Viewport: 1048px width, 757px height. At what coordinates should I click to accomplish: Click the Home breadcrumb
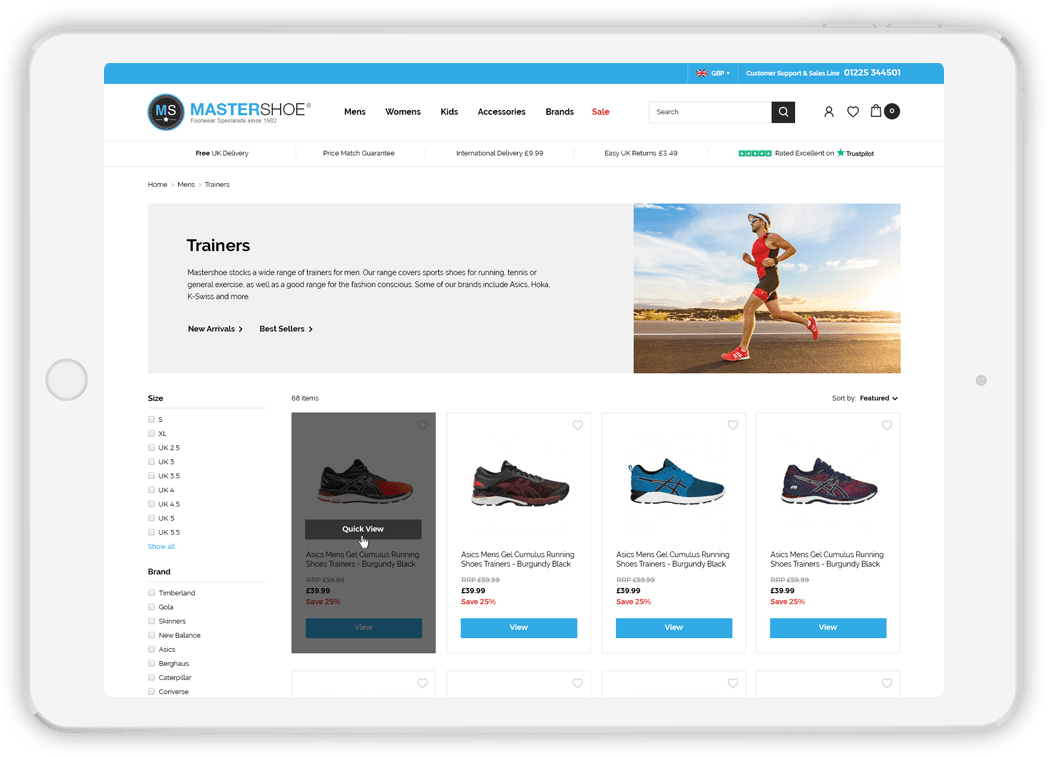point(157,184)
